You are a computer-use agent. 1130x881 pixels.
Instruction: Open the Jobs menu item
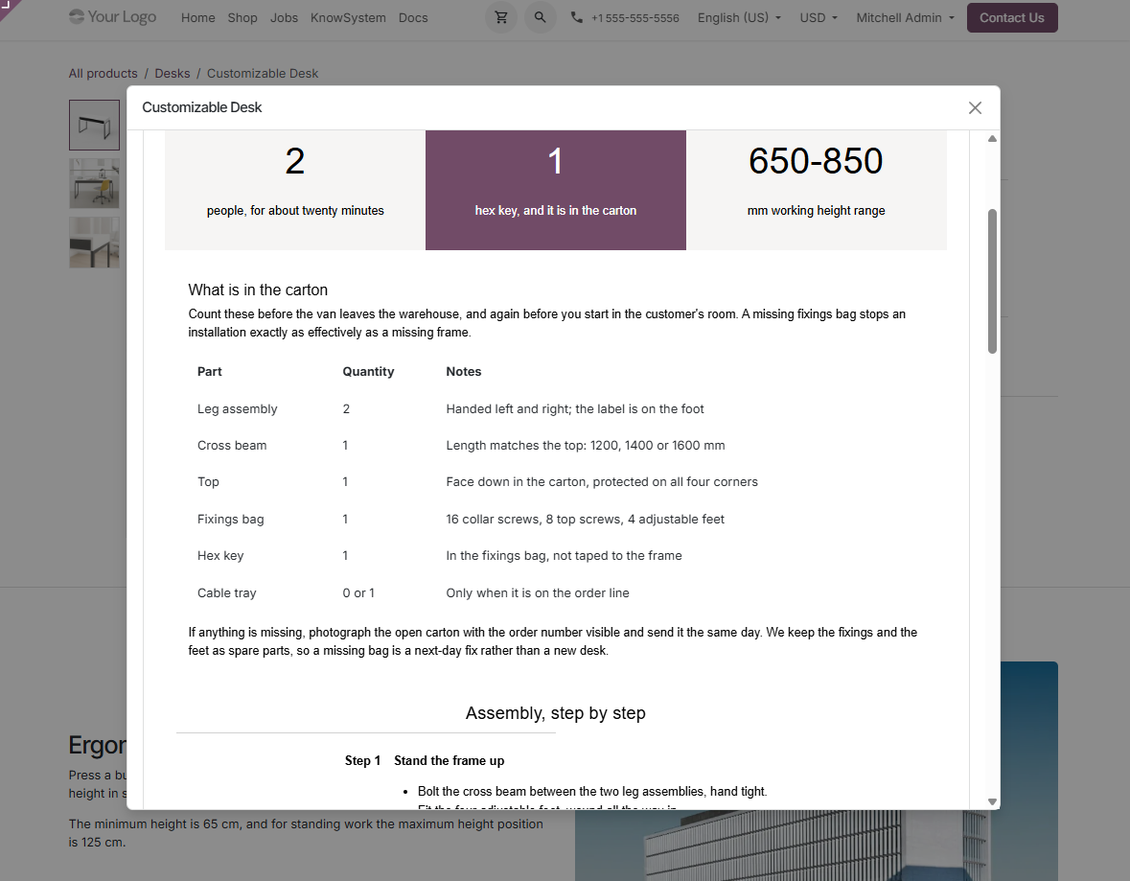(284, 17)
